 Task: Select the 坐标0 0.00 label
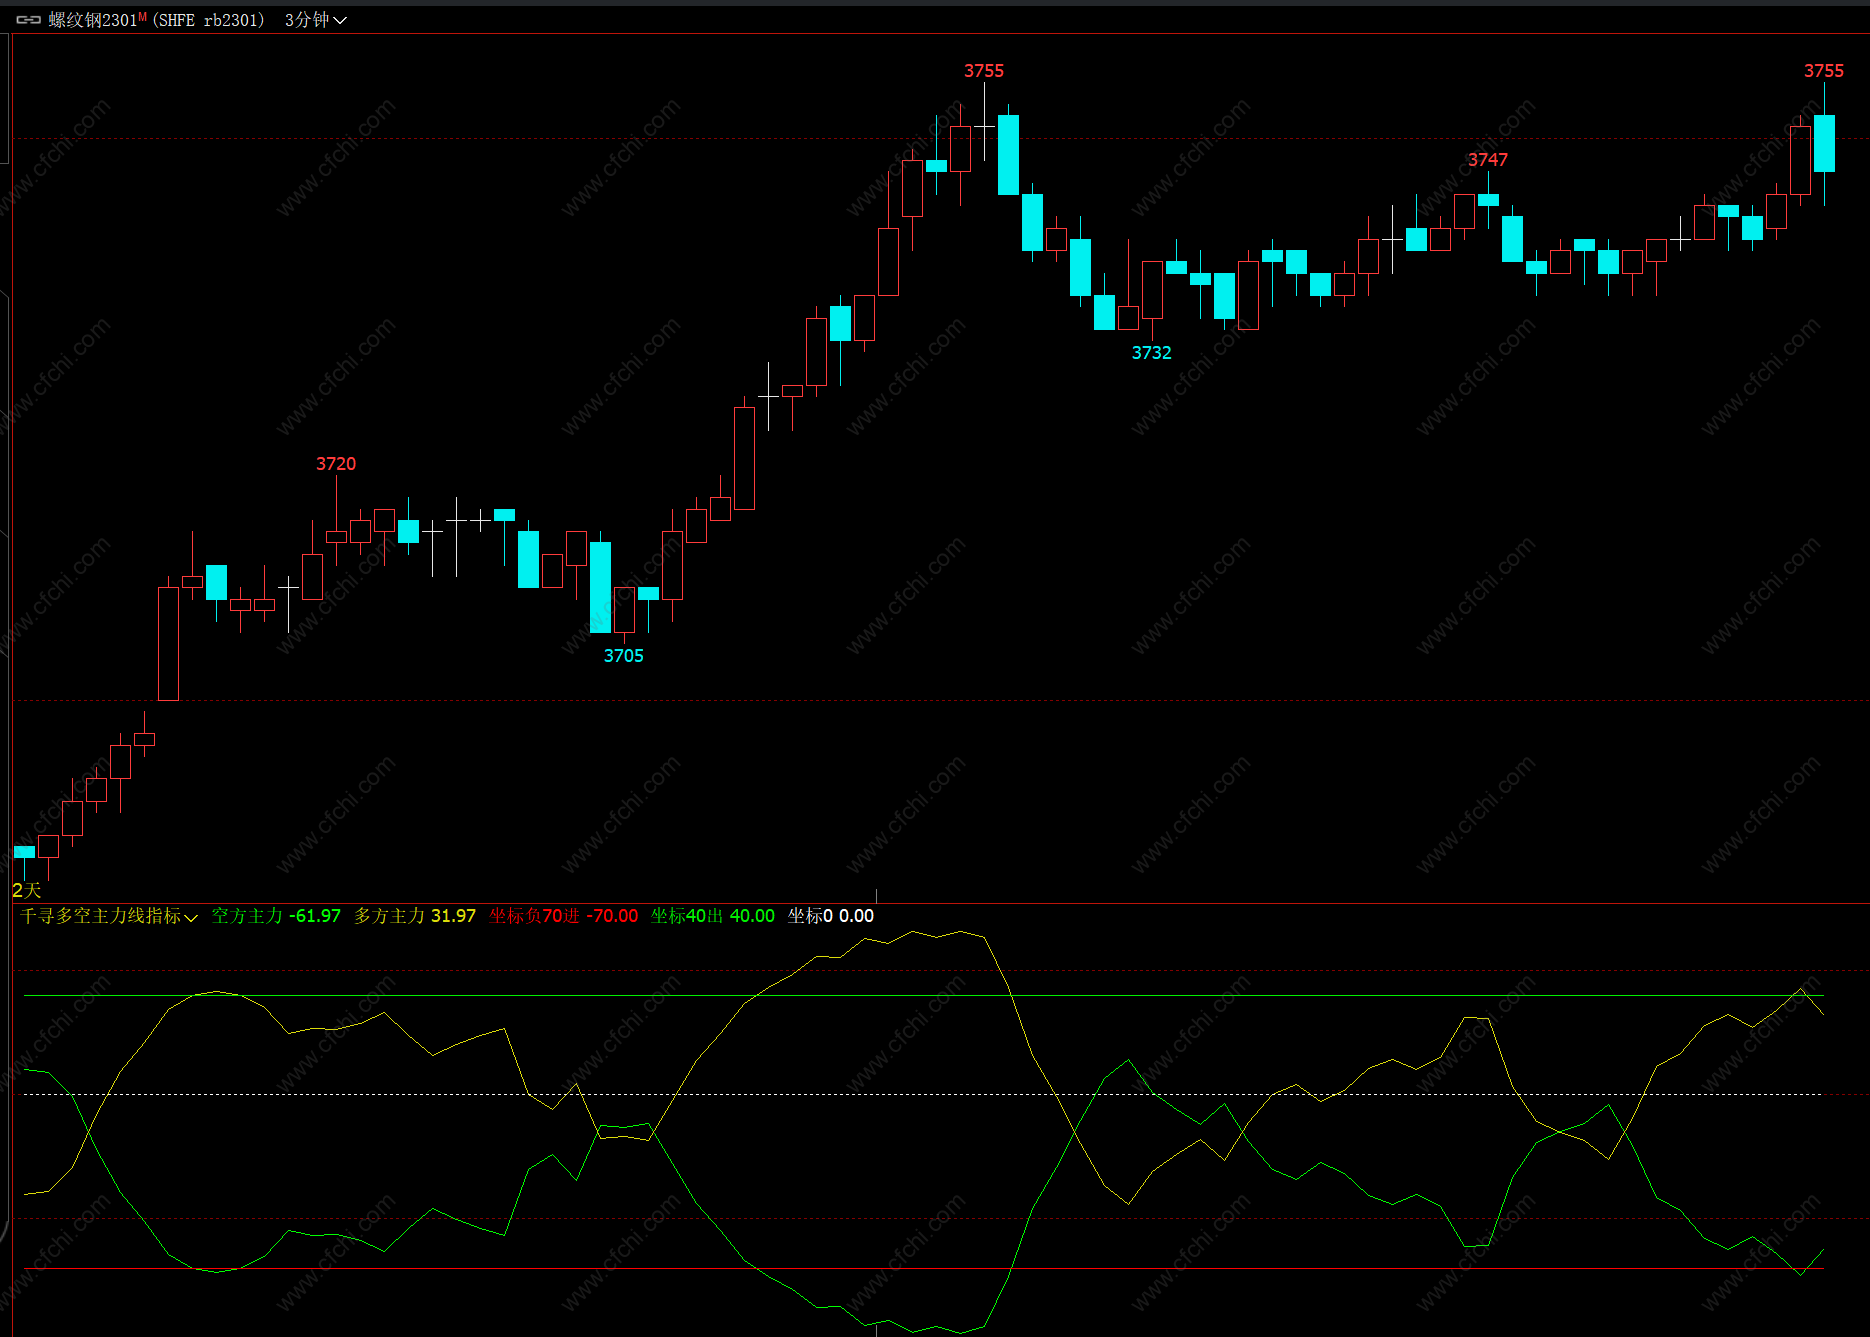tap(830, 916)
